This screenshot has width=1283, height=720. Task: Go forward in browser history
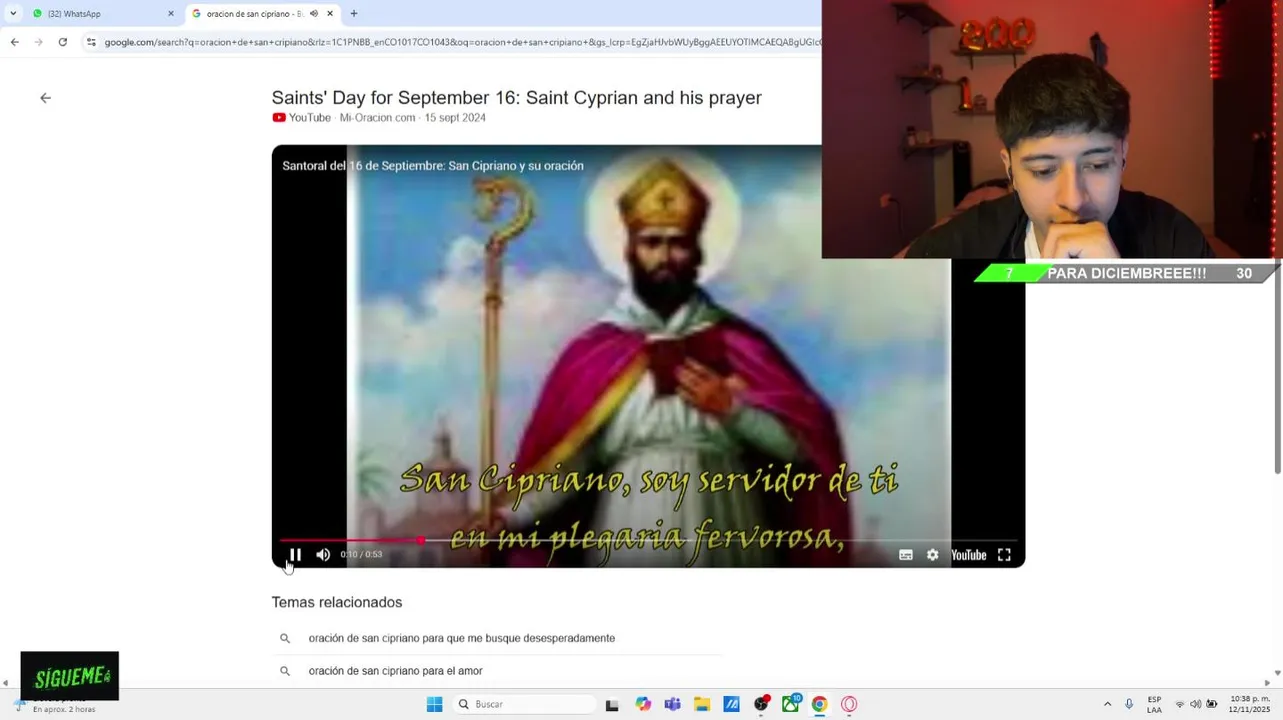(x=38, y=42)
